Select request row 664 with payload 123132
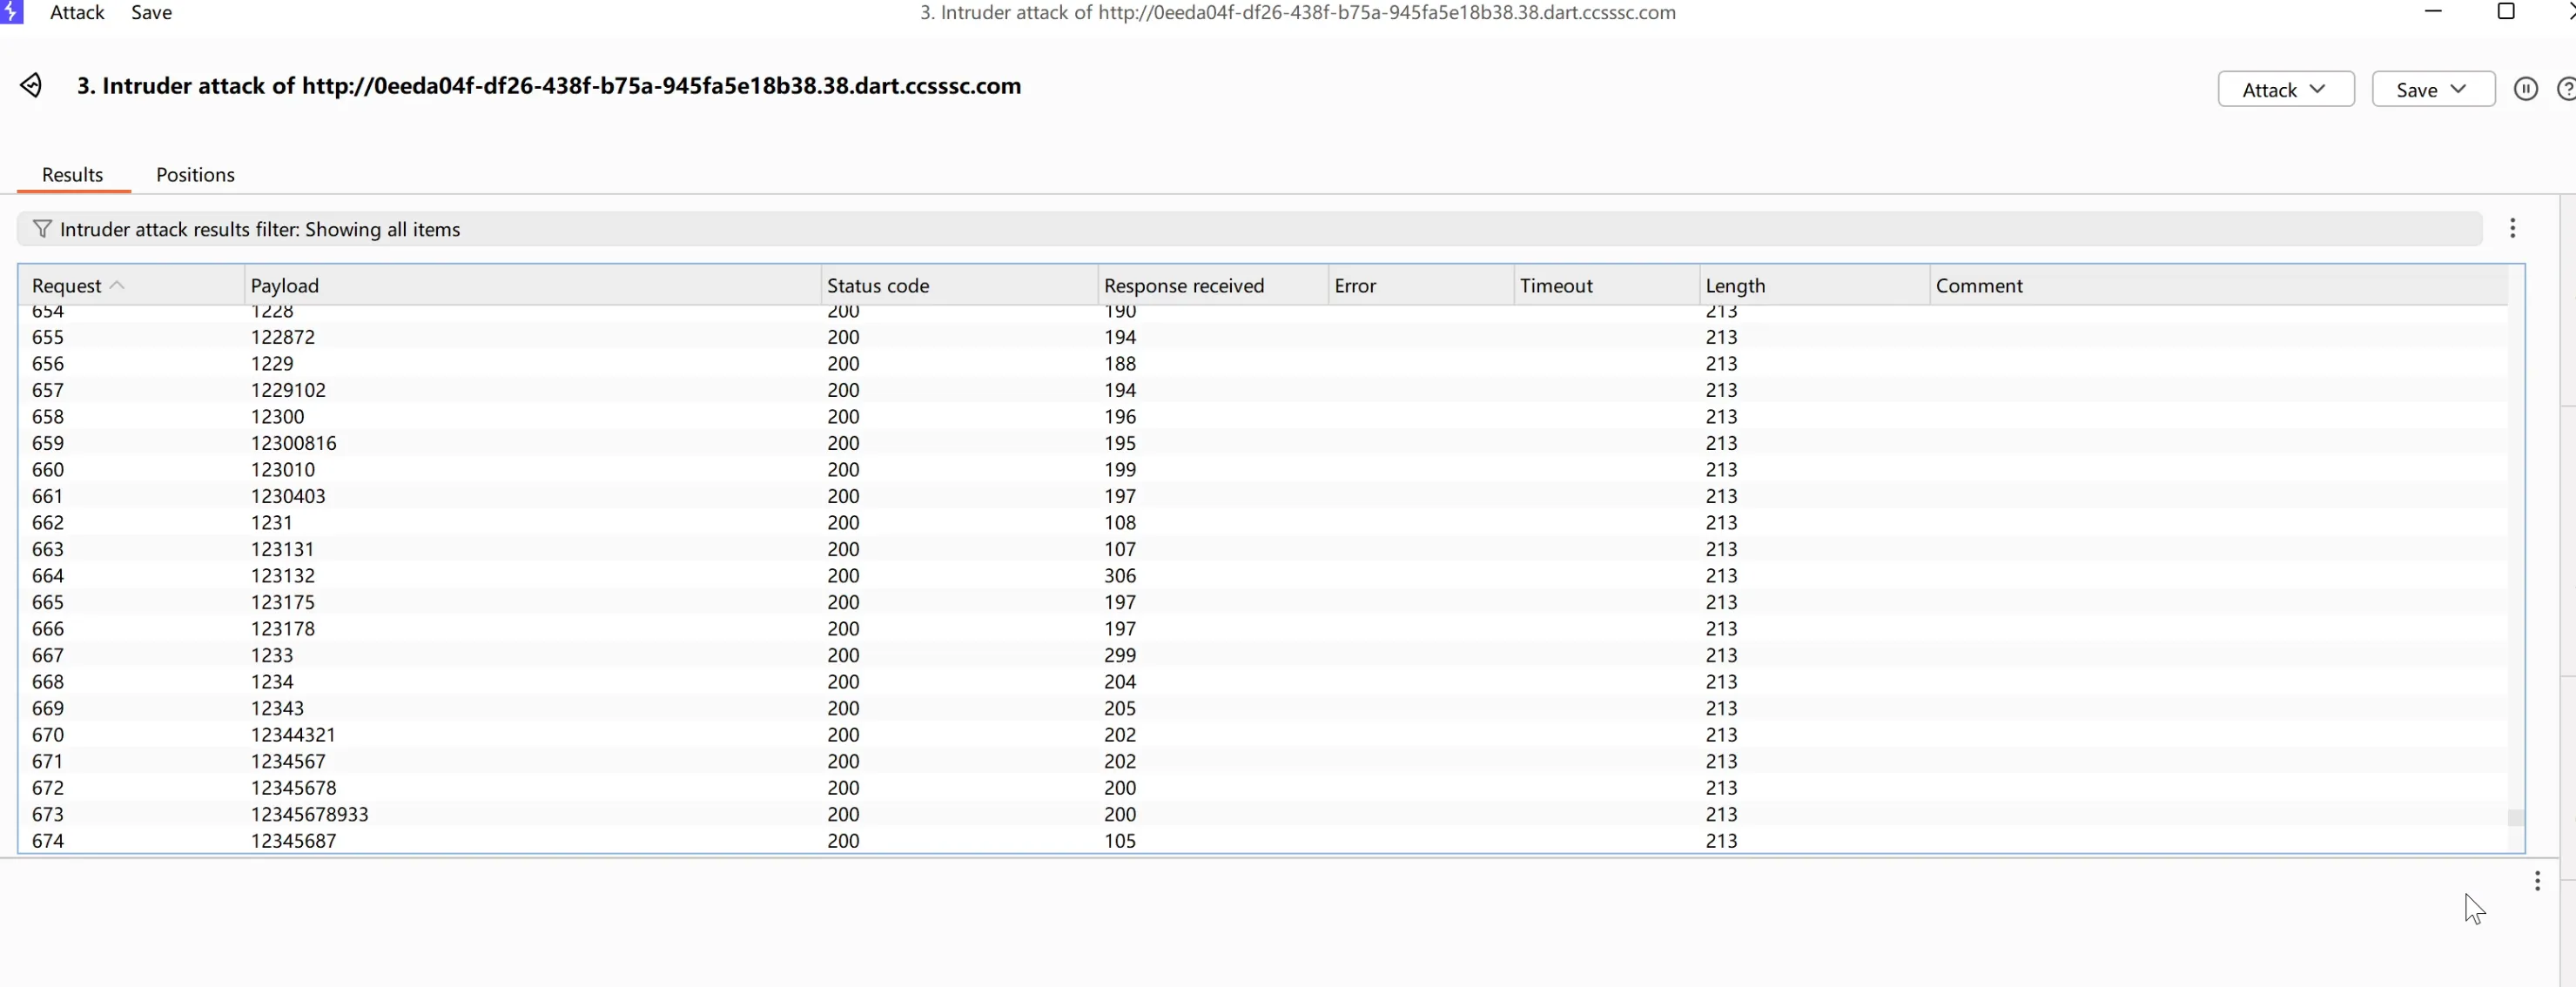The height and width of the screenshot is (987, 2576). (283, 576)
